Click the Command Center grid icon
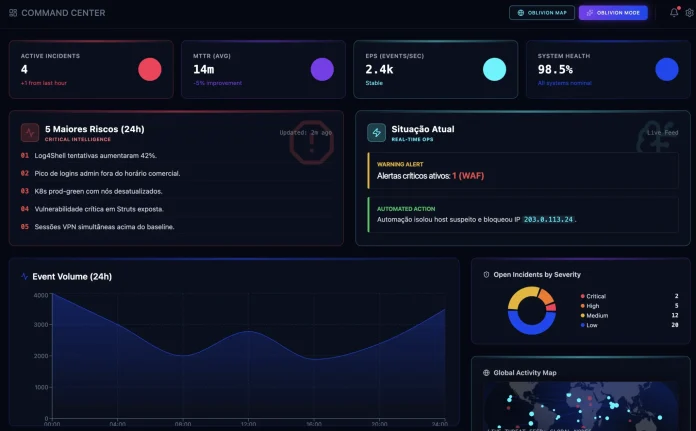696x431 pixels. pyautogui.click(x=13, y=13)
